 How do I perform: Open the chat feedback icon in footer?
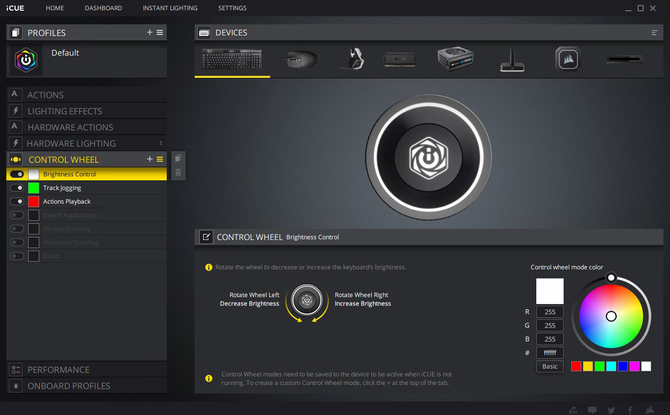click(592, 410)
